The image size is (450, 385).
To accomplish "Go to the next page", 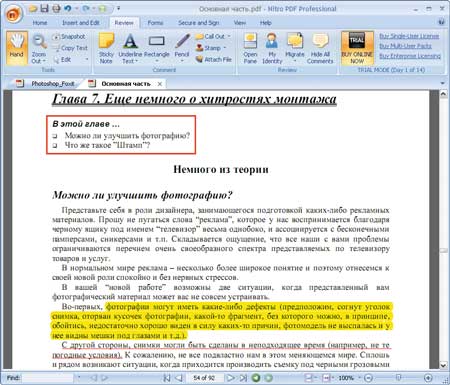I will click(230, 378).
